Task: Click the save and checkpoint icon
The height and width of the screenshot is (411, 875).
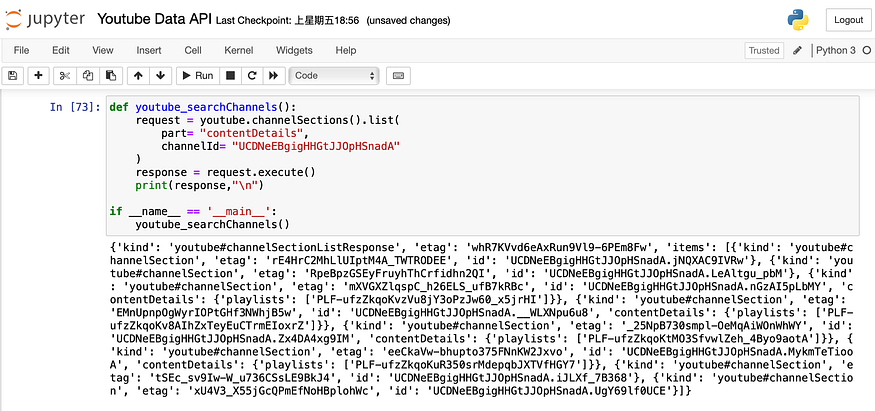Action: click(x=13, y=76)
